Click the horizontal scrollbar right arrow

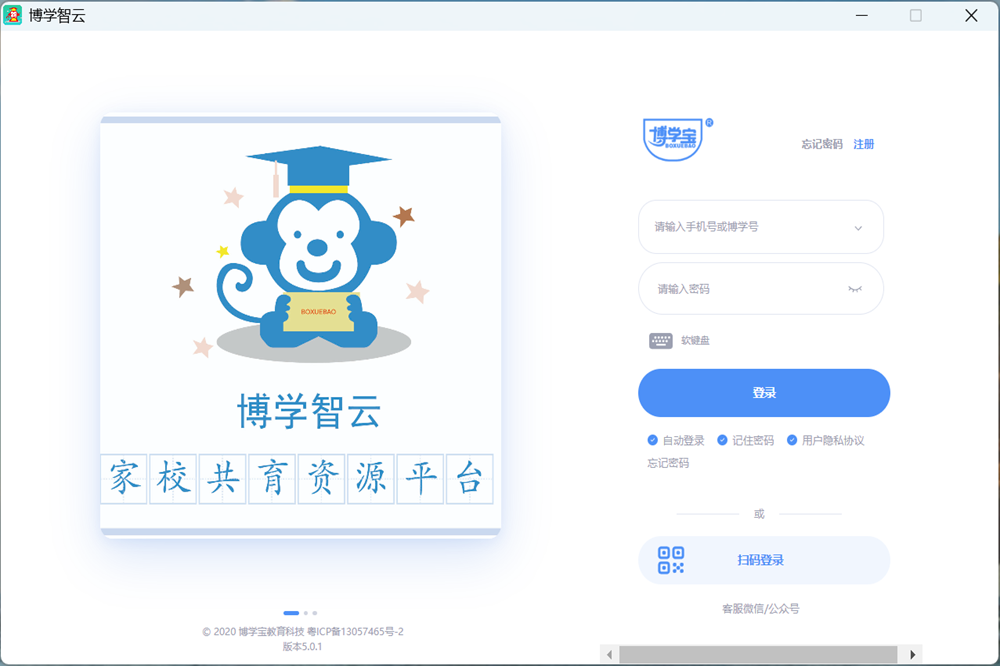tap(913, 654)
